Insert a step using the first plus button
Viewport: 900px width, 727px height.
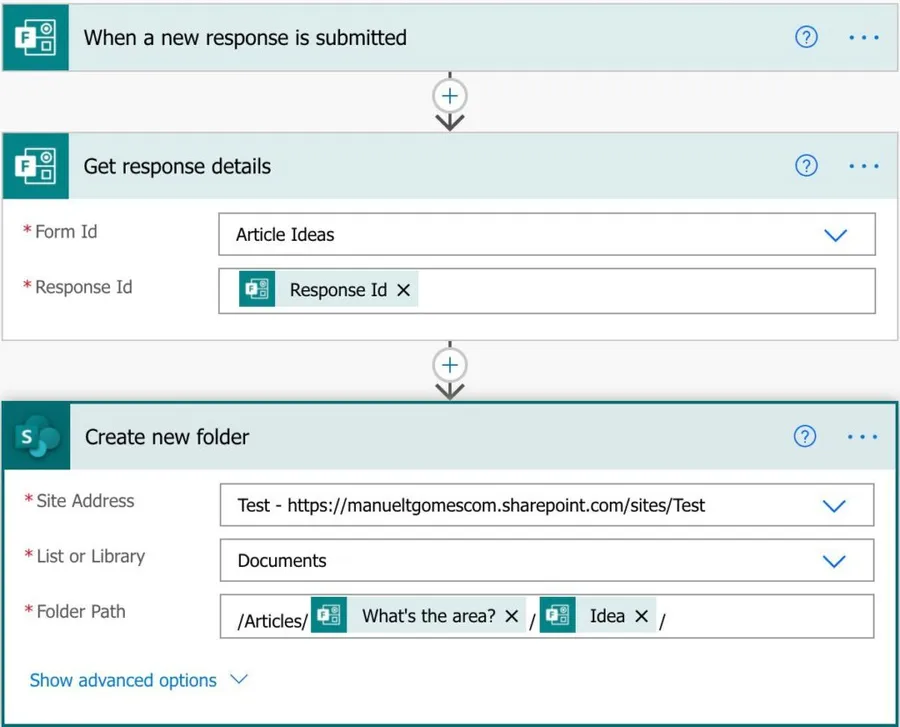[450, 96]
